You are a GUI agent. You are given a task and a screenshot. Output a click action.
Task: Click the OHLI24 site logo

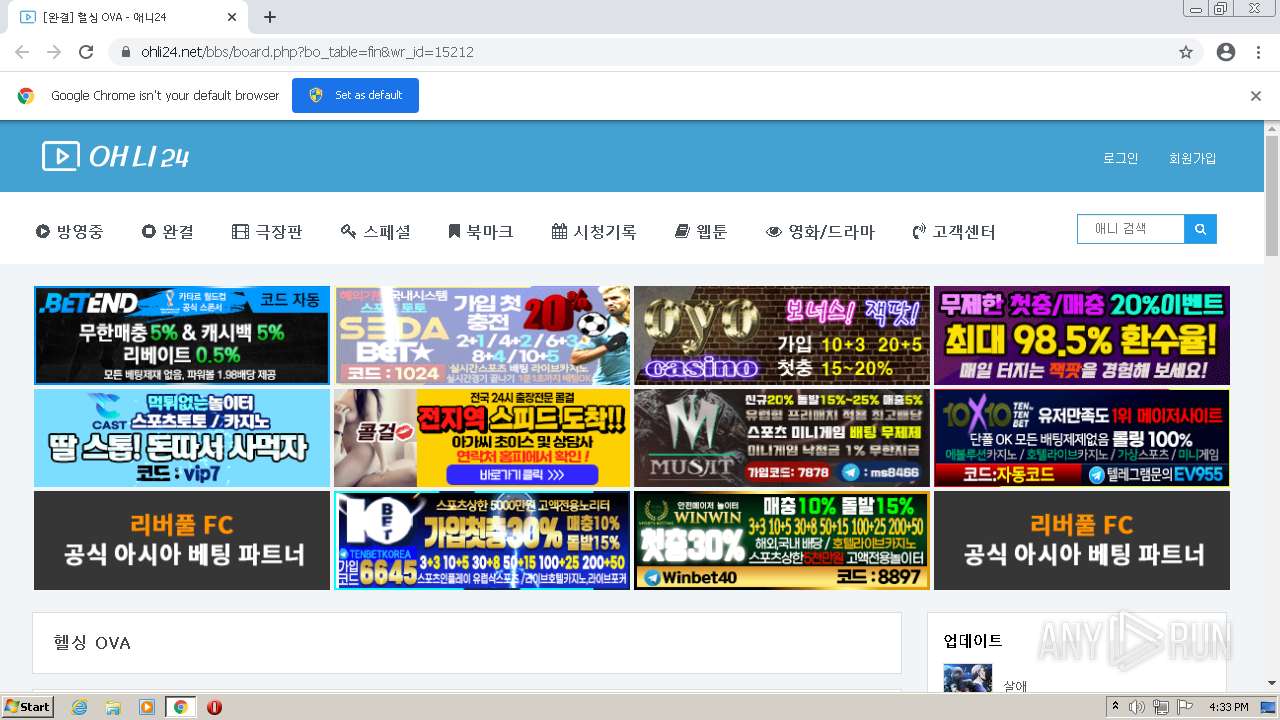pos(115,156)
